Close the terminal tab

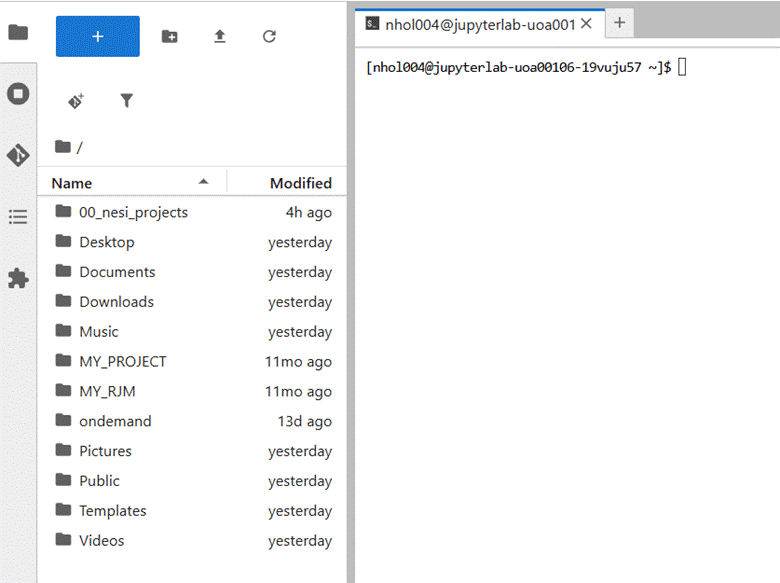586,23
